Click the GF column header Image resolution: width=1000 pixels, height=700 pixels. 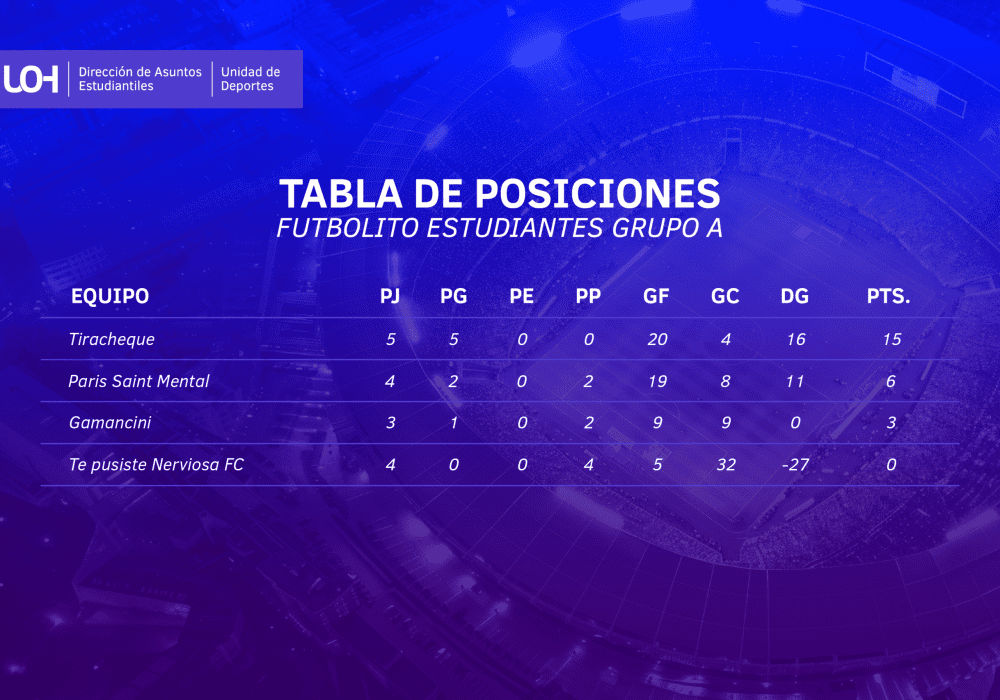[x=657, y=296]
